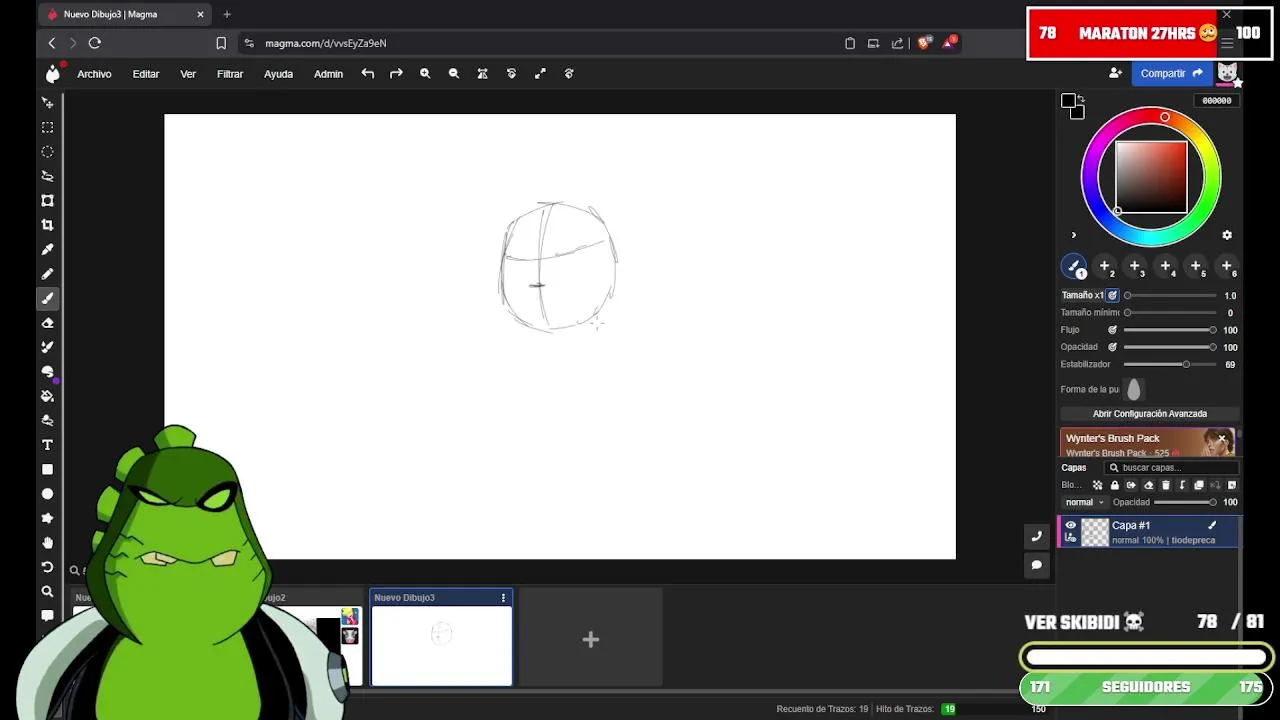Toggle layer lock padlock icon
Screen dimensions: 1280x720
point(1114,485)
